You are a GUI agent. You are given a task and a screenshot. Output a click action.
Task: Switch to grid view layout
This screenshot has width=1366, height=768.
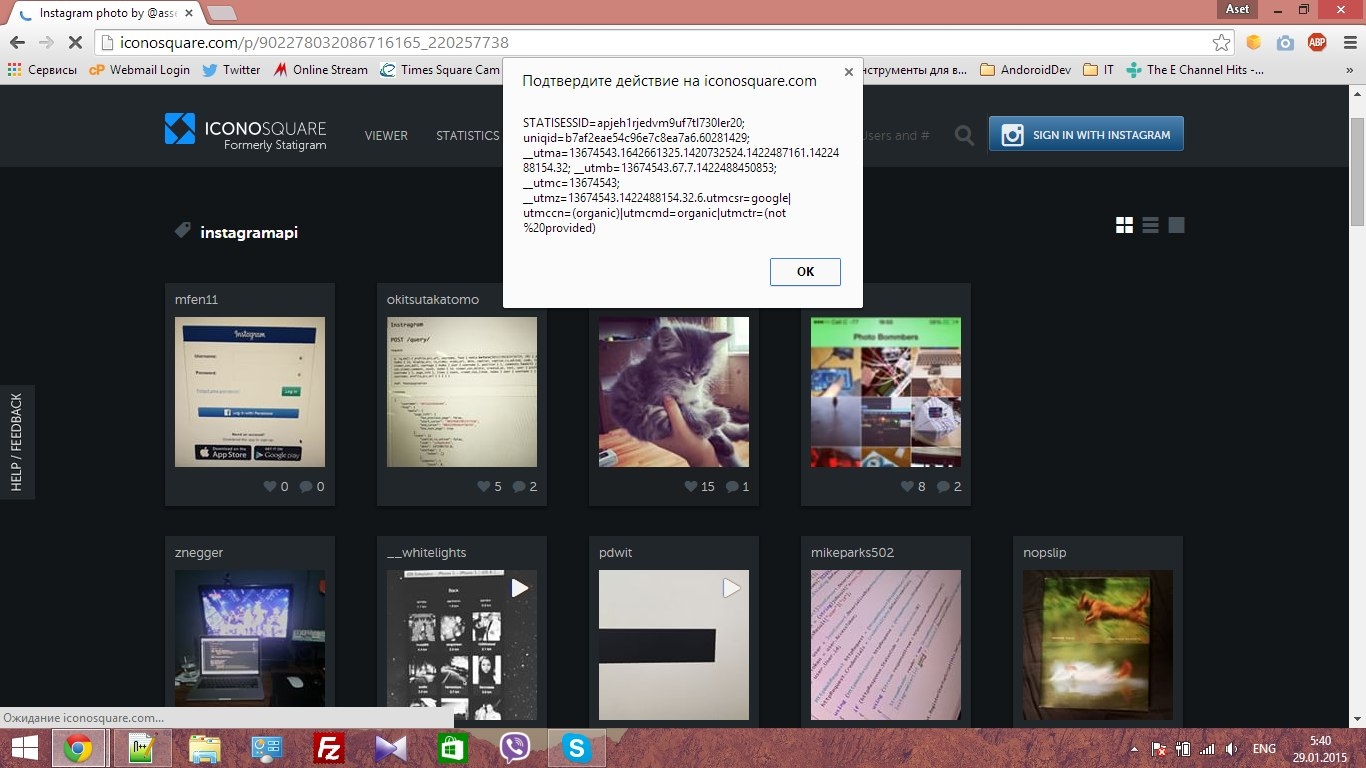pos(1124,225)
